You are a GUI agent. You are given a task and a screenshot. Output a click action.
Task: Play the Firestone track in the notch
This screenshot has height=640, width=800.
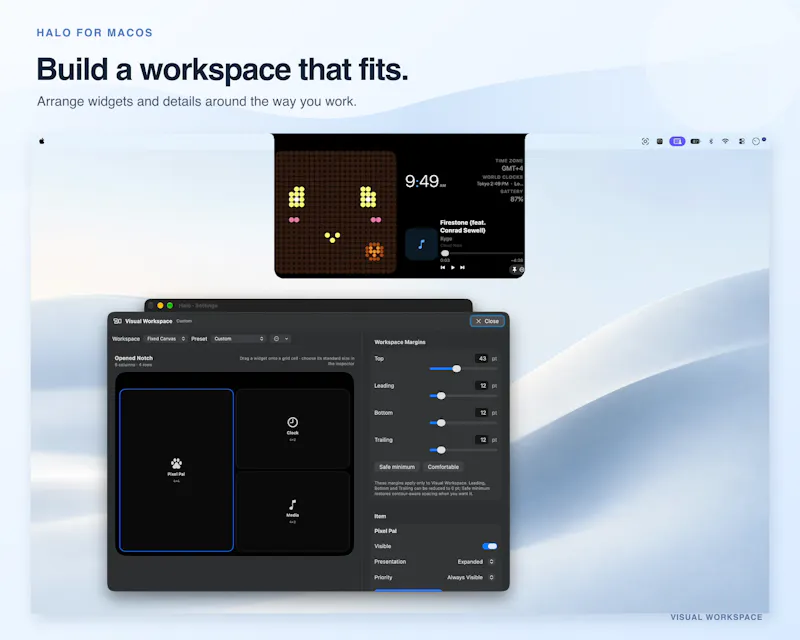pyautogui.click(x=453, y=267)
